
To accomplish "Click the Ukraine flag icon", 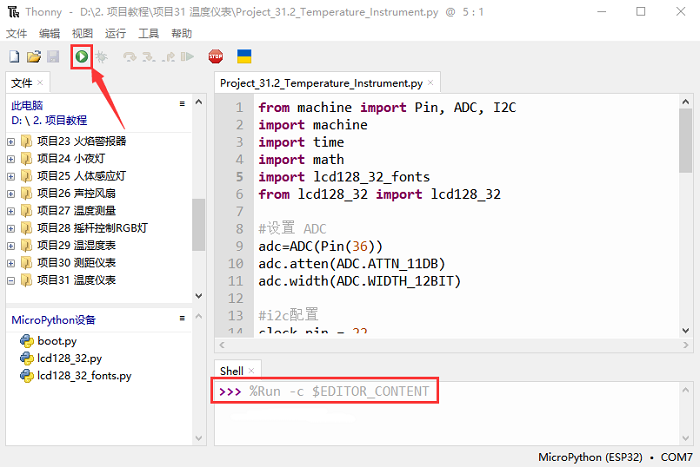I will click(x=243, y=56).
